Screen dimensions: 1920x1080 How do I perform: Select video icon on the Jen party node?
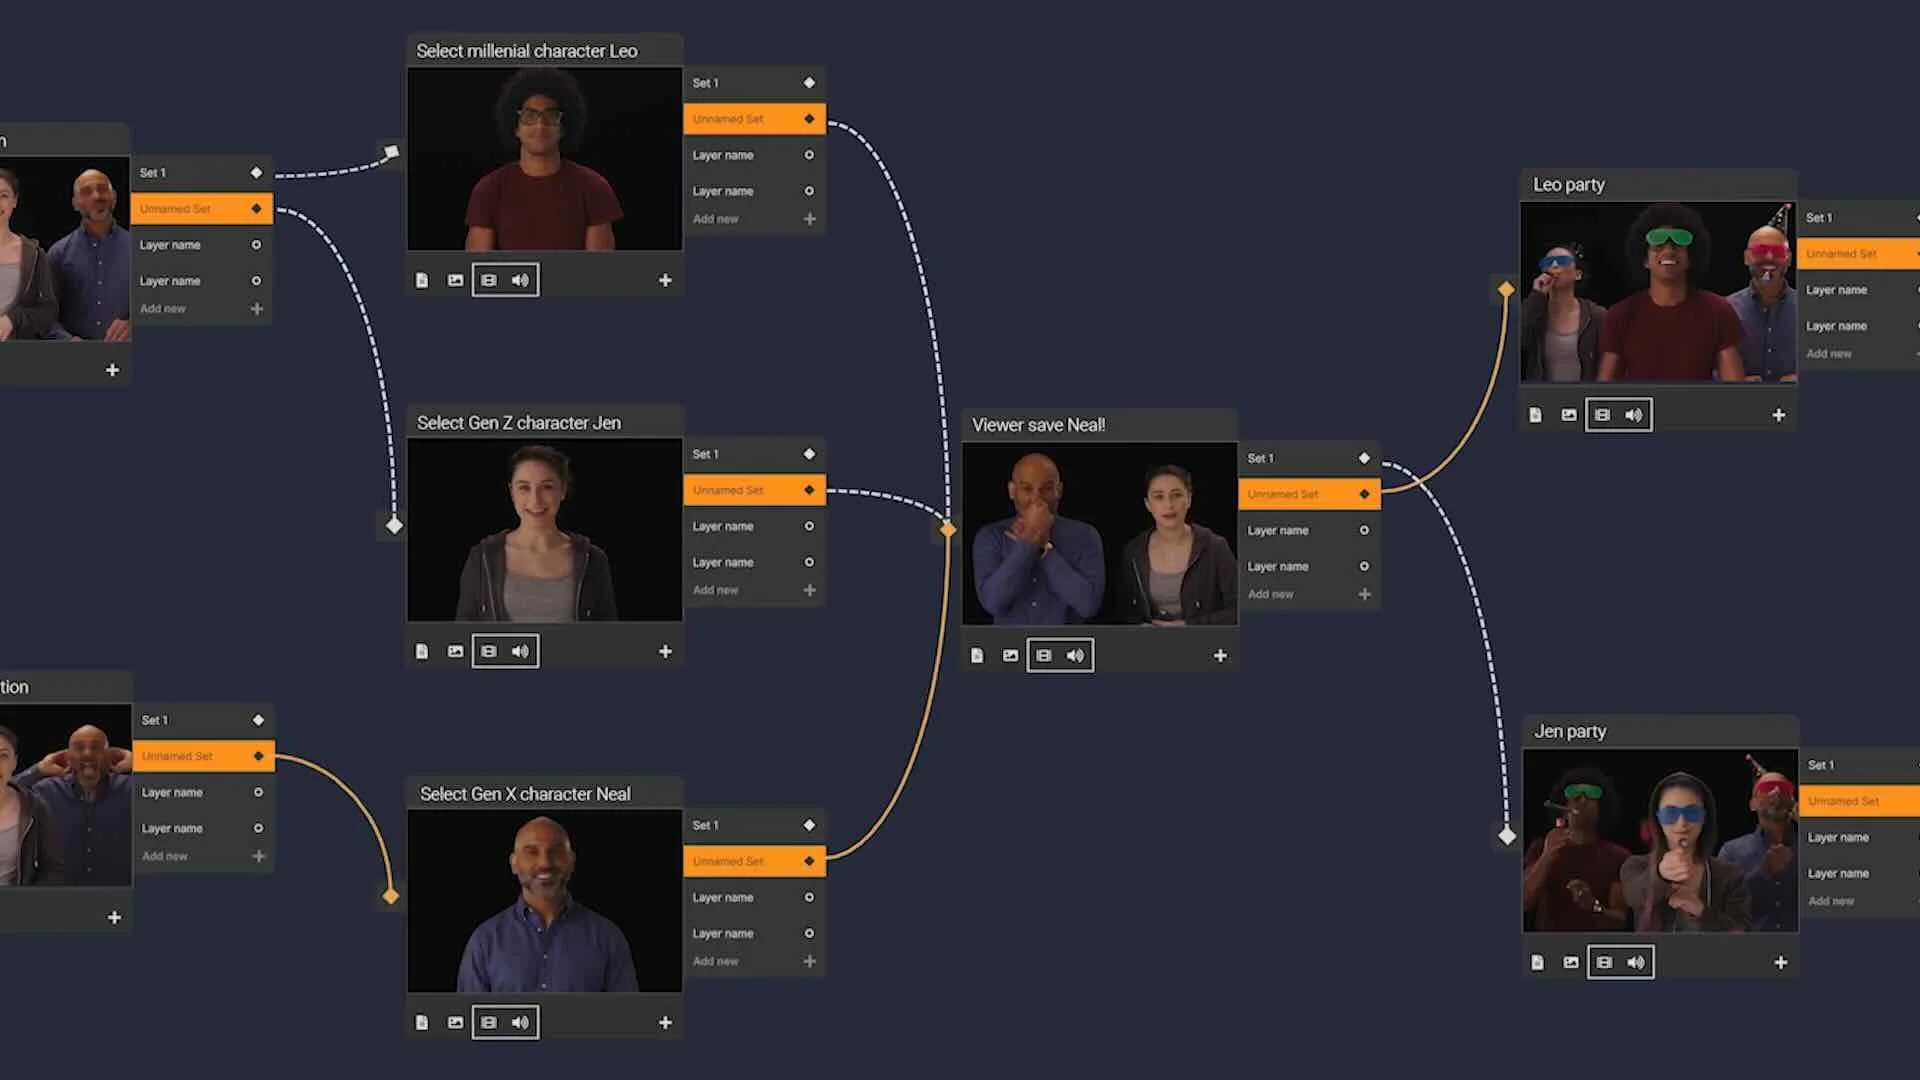coord(1605,962)
